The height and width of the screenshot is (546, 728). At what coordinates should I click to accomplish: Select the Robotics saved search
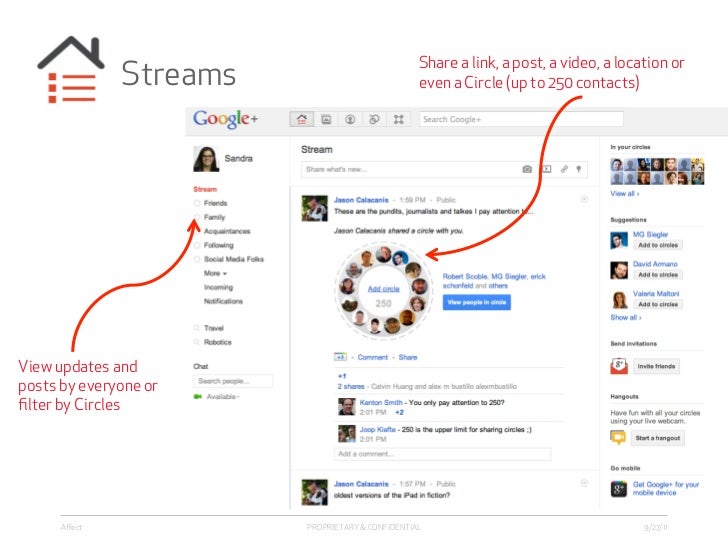(x=217, y=342)
